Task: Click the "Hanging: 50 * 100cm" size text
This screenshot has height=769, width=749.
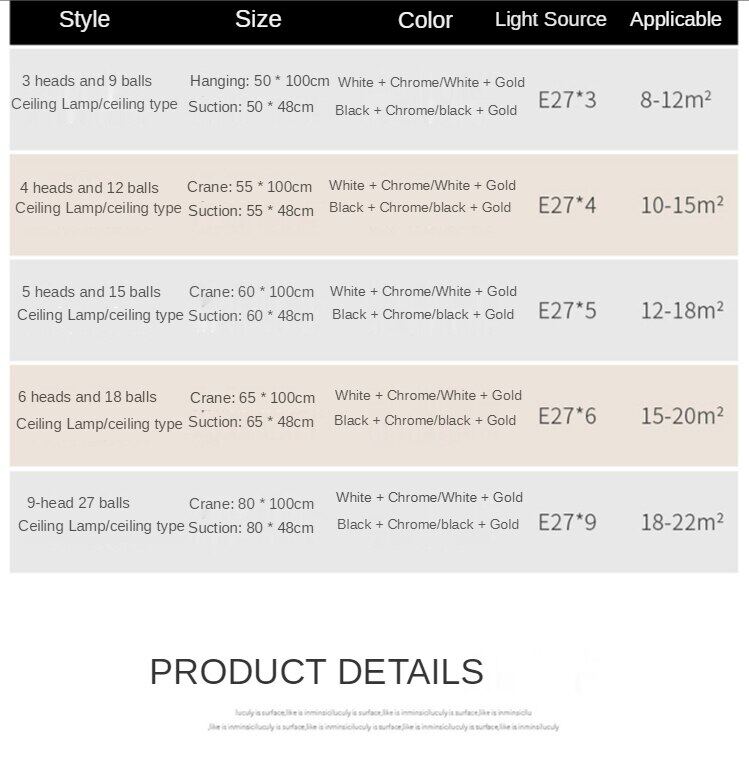Action: (259, 81)
